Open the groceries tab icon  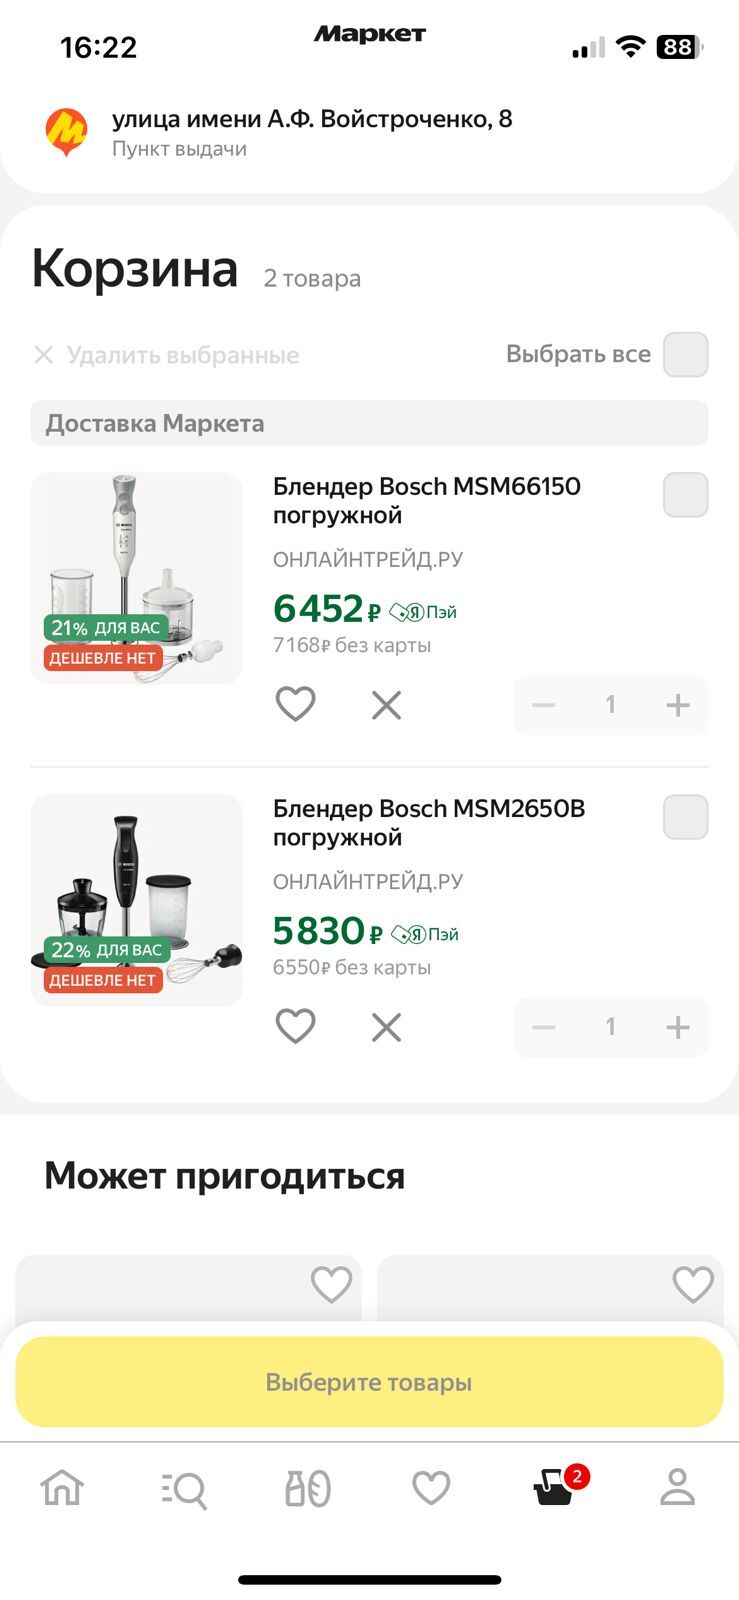coord(308,1488)
